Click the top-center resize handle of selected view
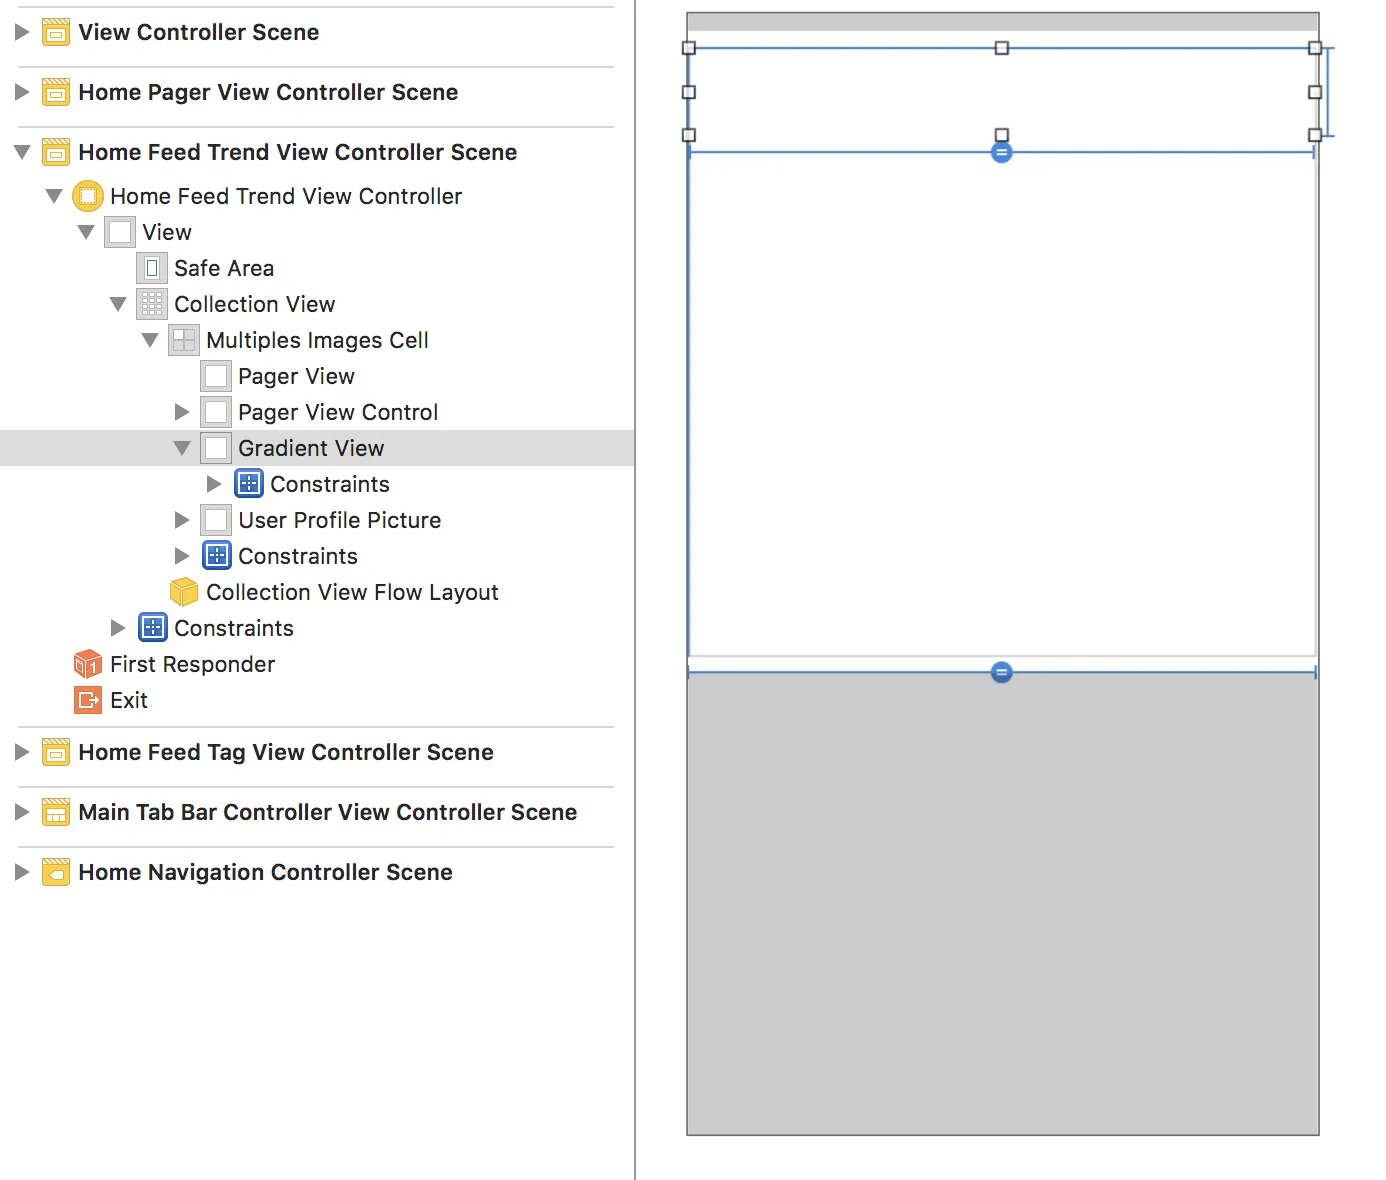 pyautogui.click(x=1001, y=48)
